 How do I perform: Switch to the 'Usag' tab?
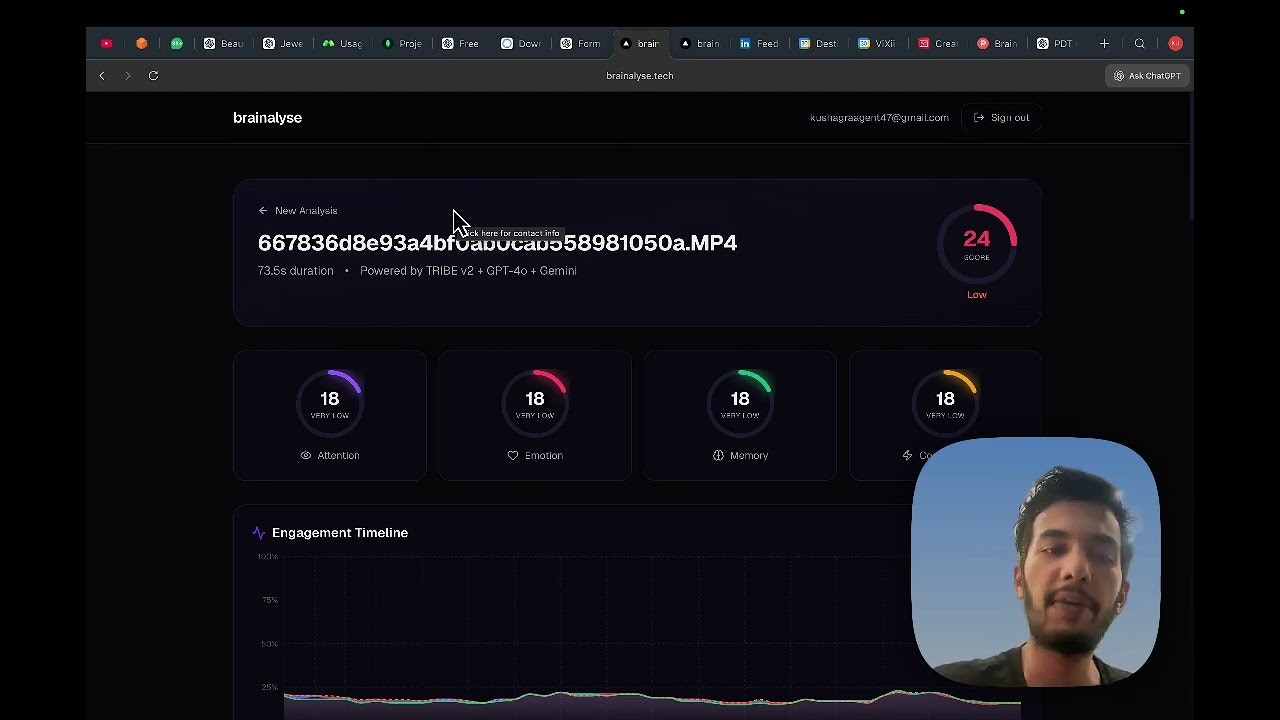[x=343, y=43]
